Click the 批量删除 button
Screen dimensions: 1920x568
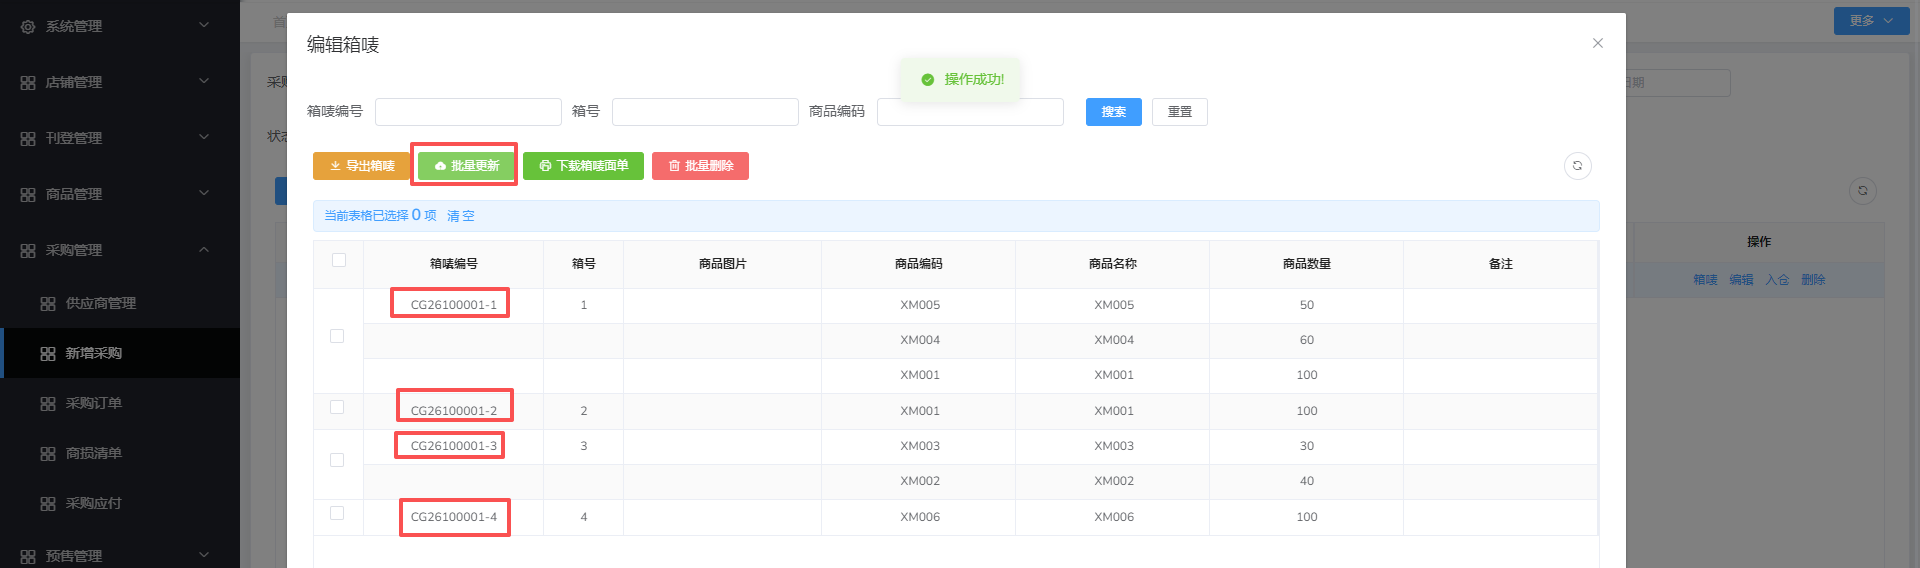700,166
